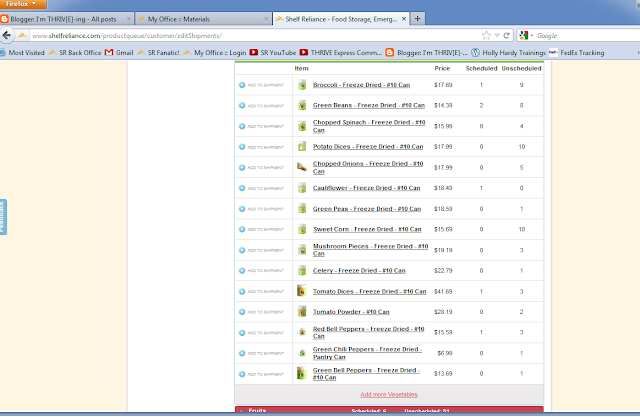Close the Blogger All posts tab

tap(129, 19)
